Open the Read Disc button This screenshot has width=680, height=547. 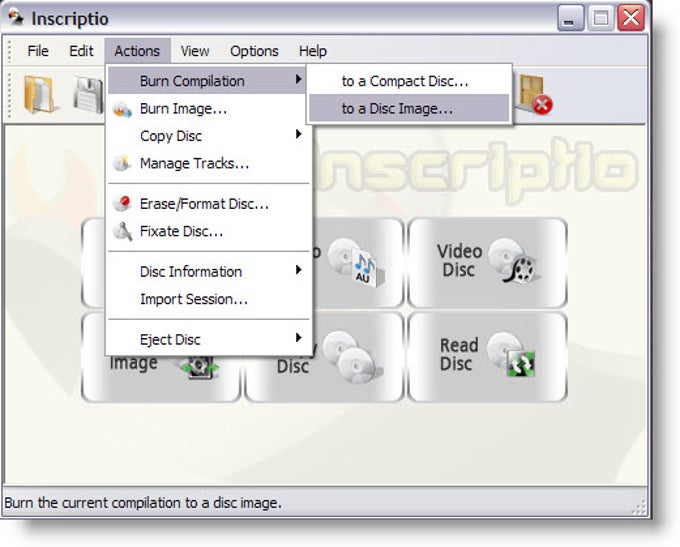487,356
